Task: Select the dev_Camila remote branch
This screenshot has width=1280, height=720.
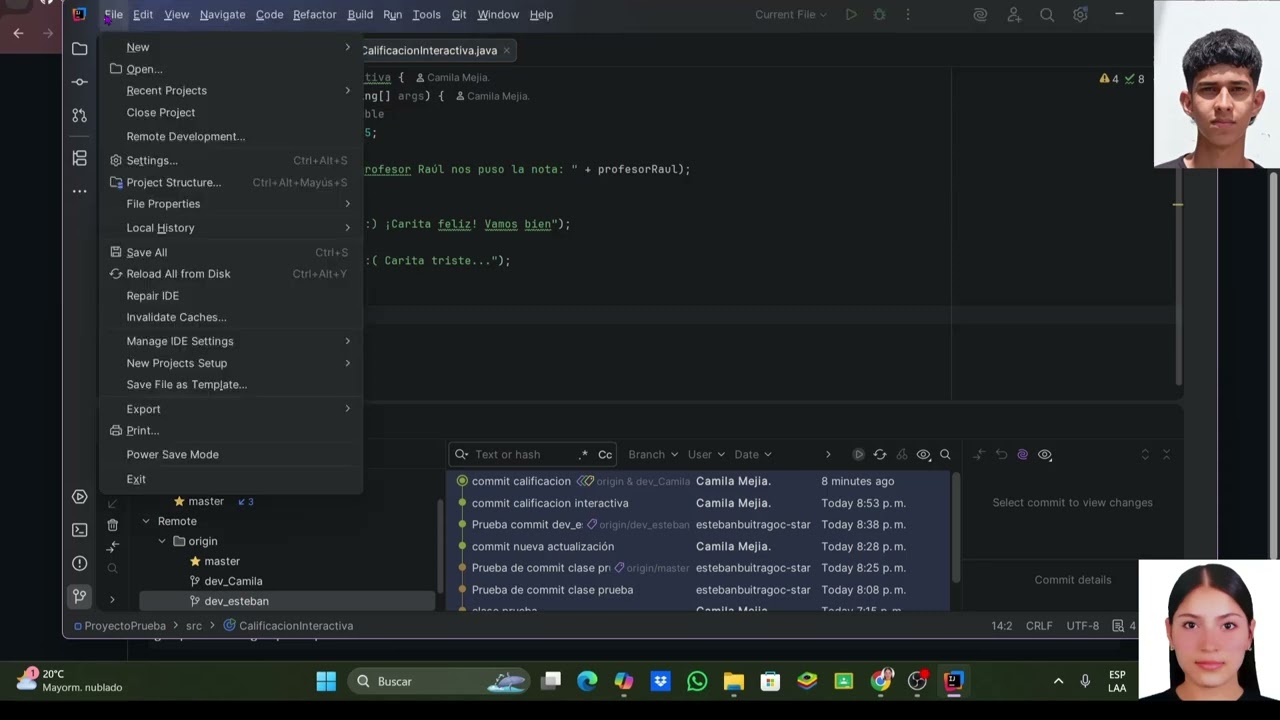Action: click(x=233, y=581)
